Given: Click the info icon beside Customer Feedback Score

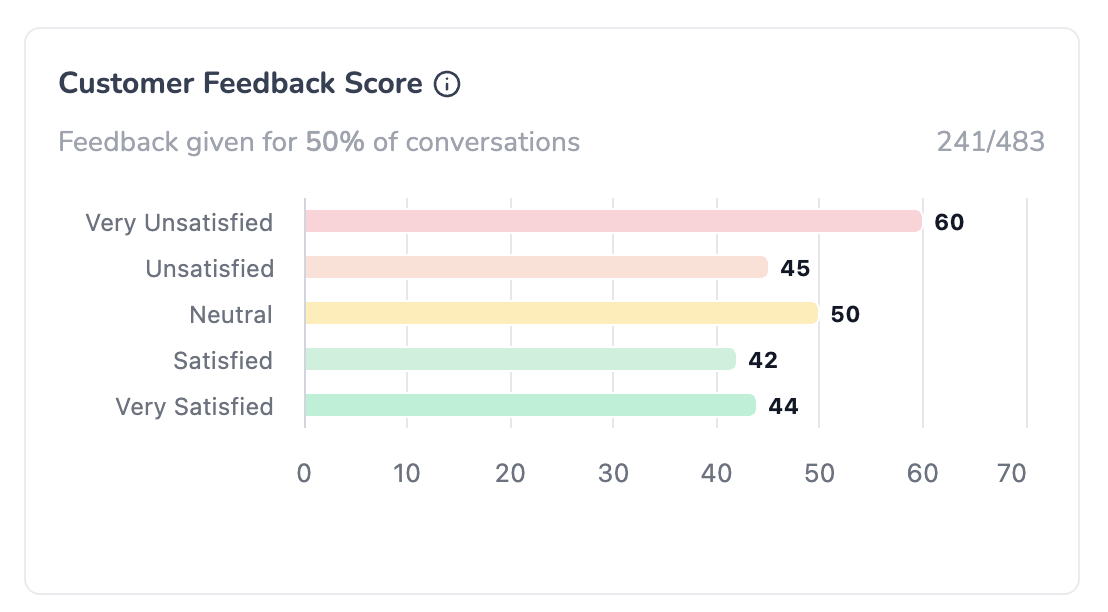Looking at the screenshot, I should click(447, 85).
